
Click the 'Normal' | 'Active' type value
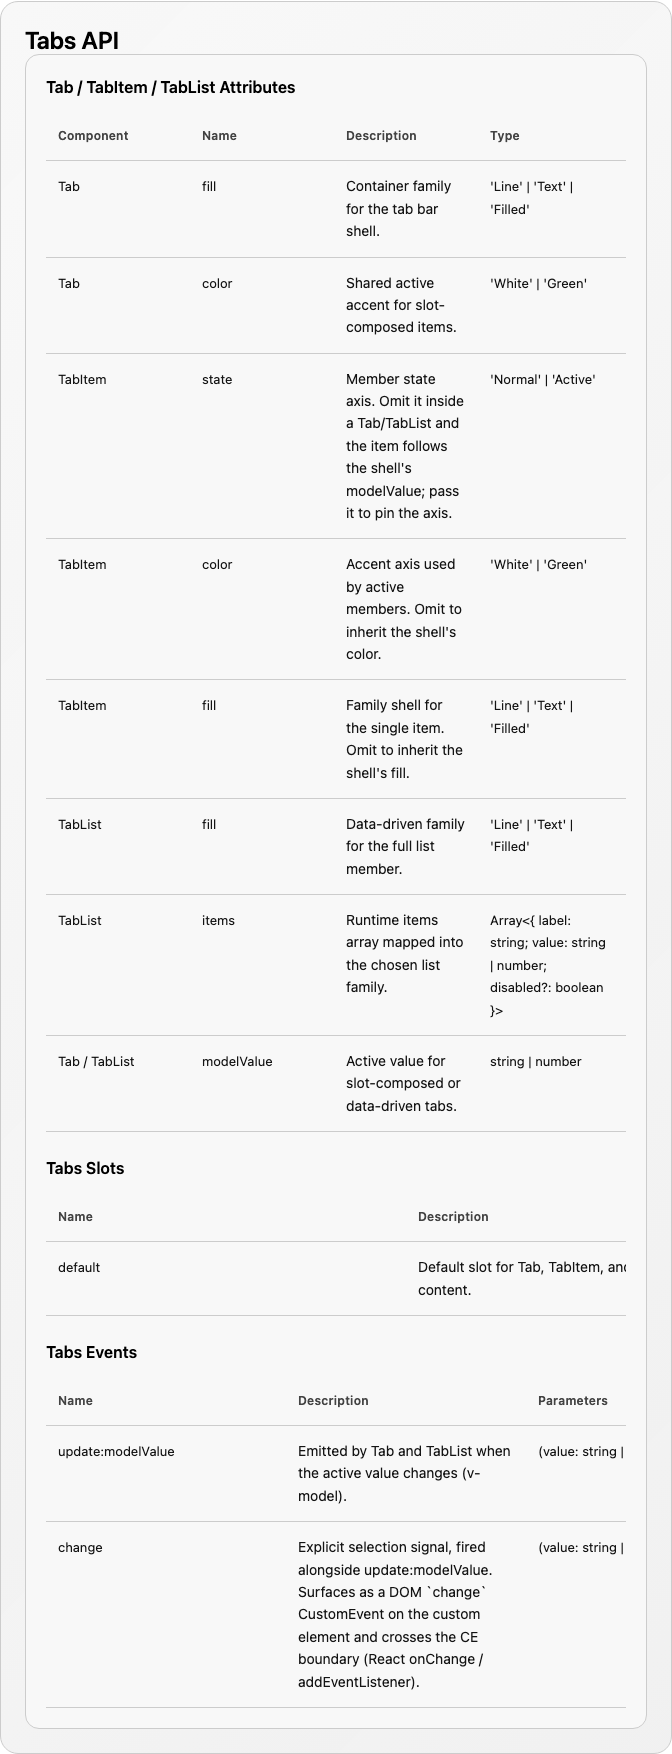pyautogui.click(x=542, y=379)
